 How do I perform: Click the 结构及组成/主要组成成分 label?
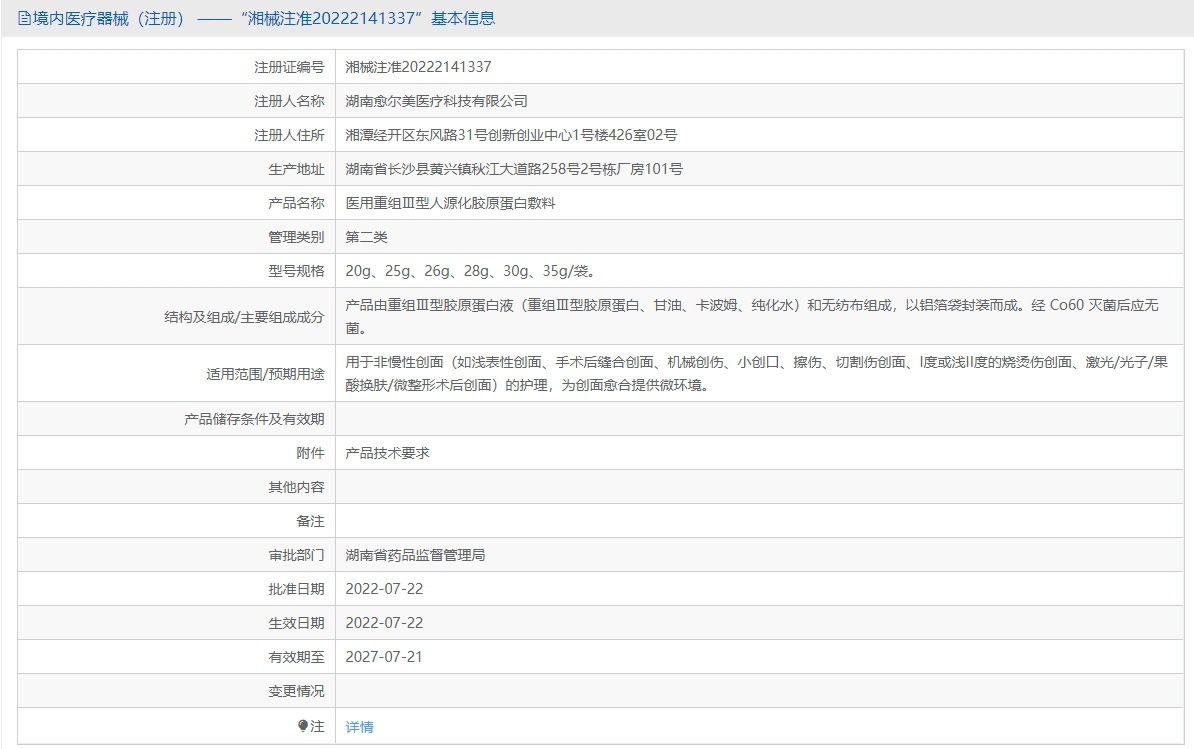[x=244, y=317]
